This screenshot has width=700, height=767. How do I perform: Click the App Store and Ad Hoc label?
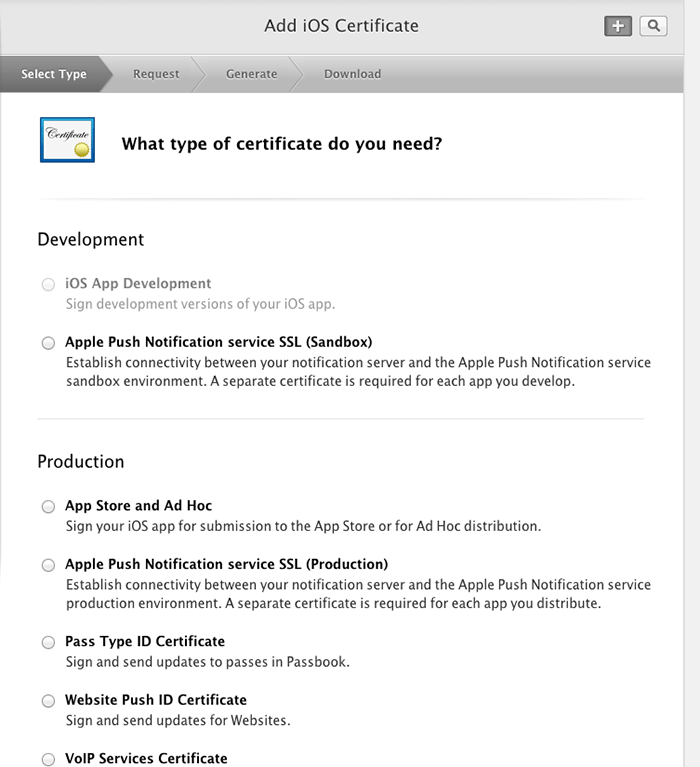click(138, 506)
